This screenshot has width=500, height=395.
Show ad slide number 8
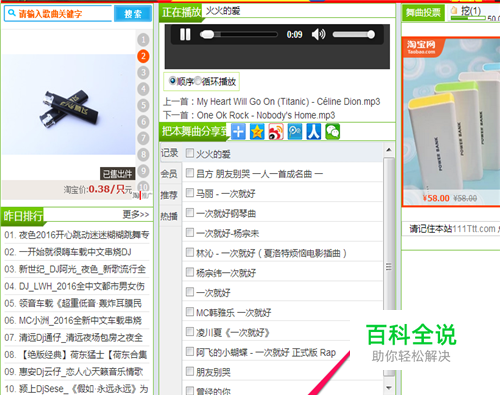(143, 154)
